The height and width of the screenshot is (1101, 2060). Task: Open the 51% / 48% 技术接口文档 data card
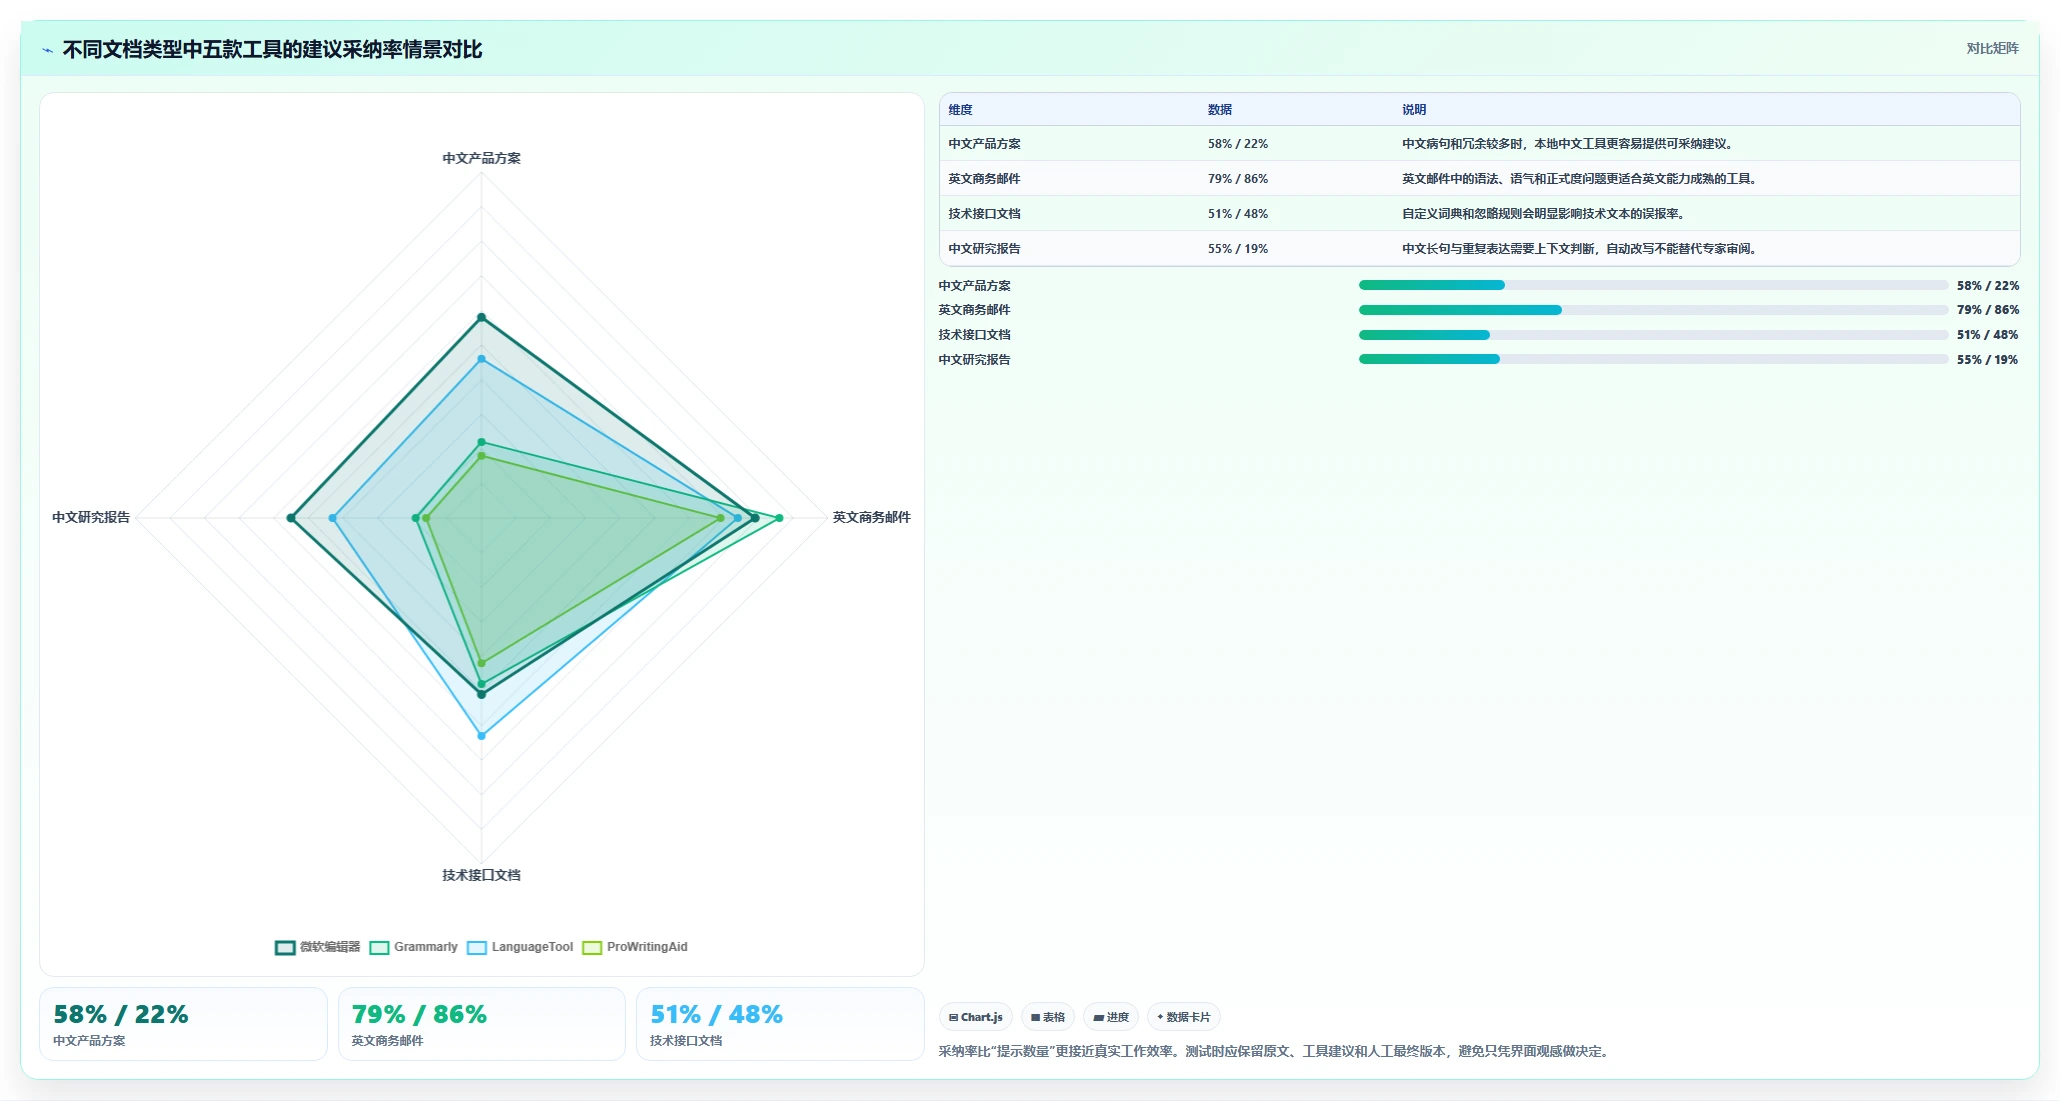[780, 1024]
